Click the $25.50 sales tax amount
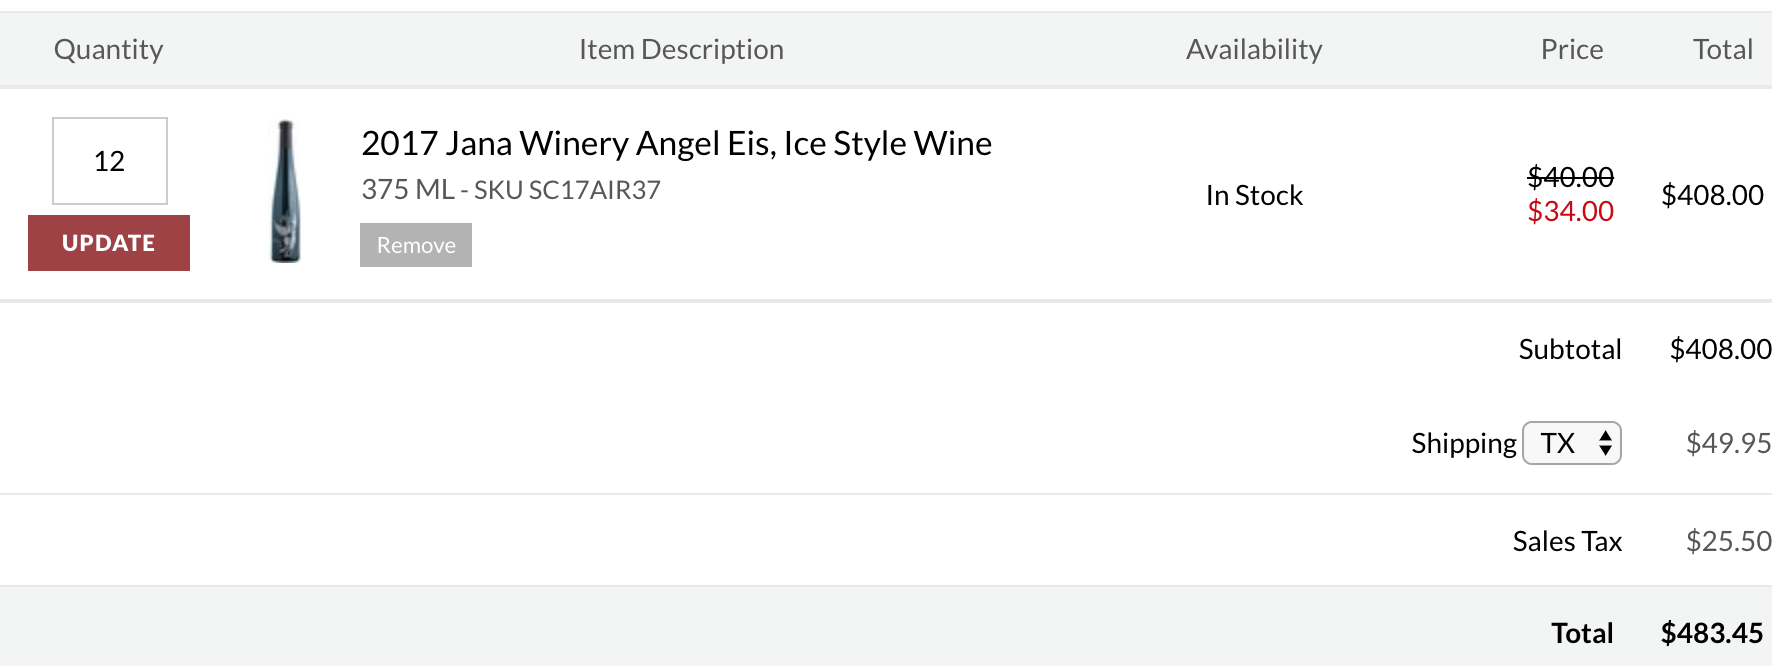The height and width of the screenshot is (666, 1784). (1728, 541)
